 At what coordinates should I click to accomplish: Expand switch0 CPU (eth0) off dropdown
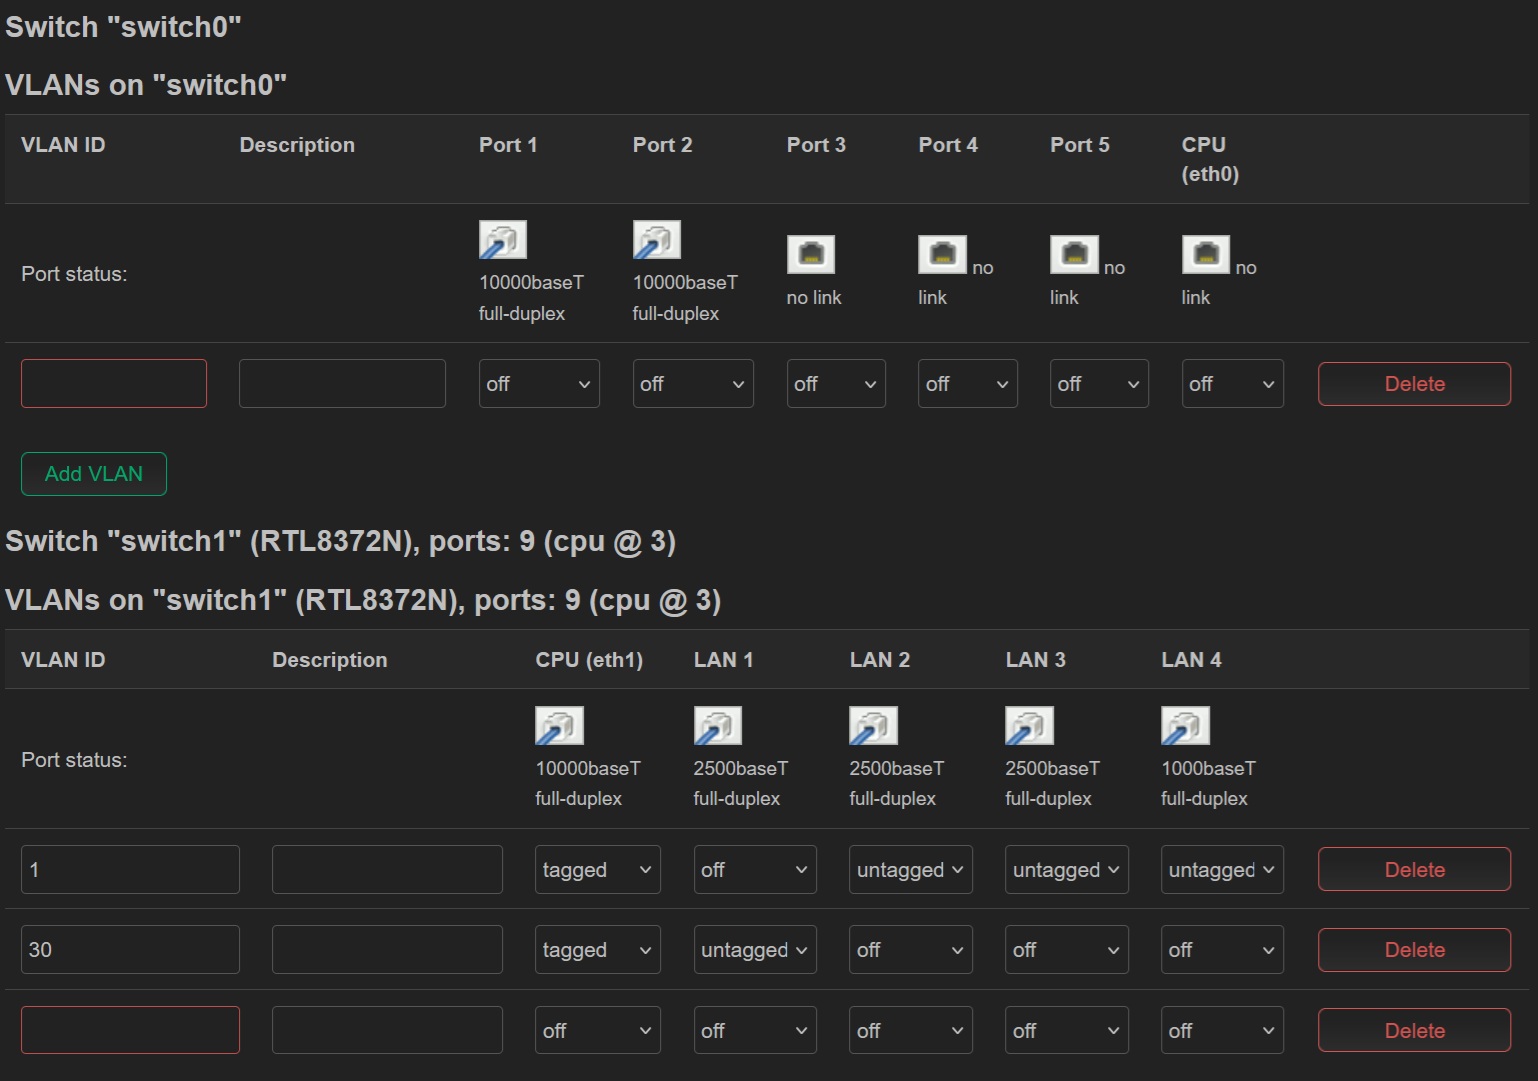[1231, 384]
